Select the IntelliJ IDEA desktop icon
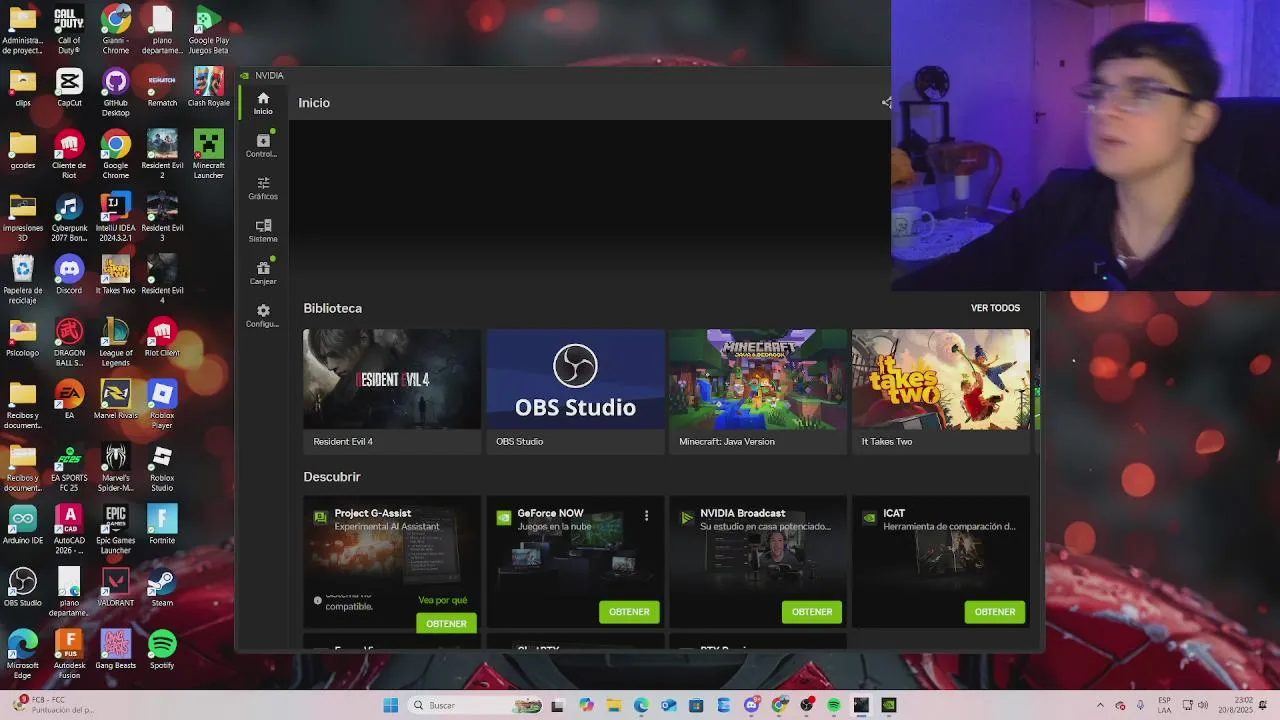Viewport: 1280px width, 720px height. [x=116, y=218]
